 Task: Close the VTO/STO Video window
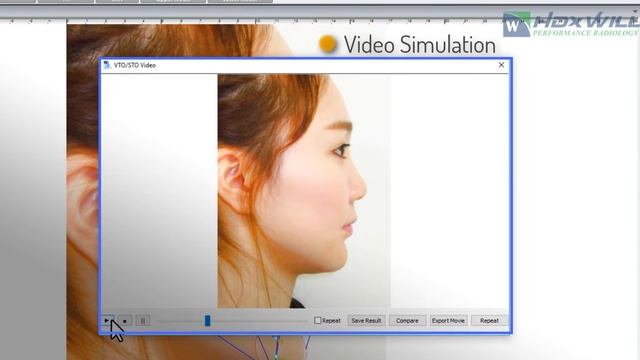pos(501,65)
